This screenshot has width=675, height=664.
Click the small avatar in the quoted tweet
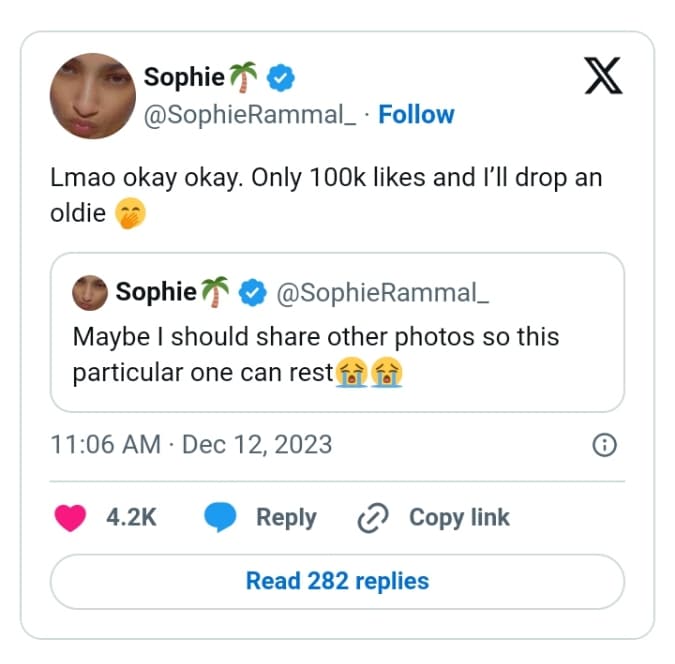click(x=90, y=292)
